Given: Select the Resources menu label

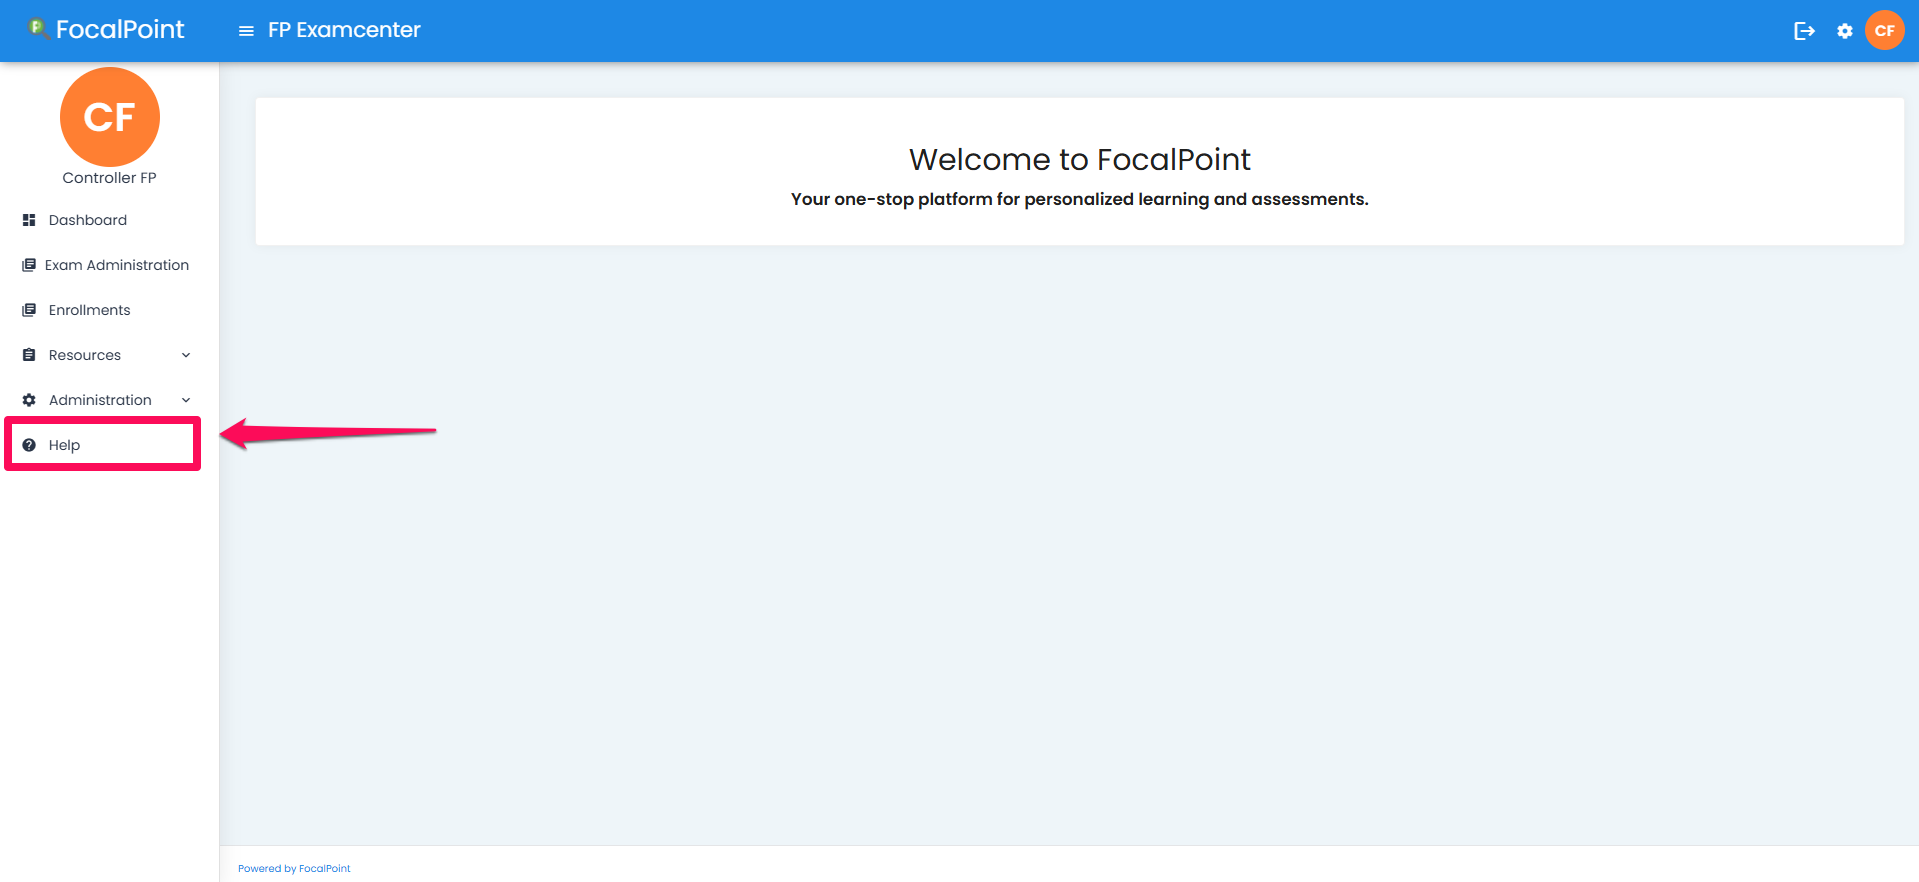Looking at the screenshot, I should coord(85,355).
